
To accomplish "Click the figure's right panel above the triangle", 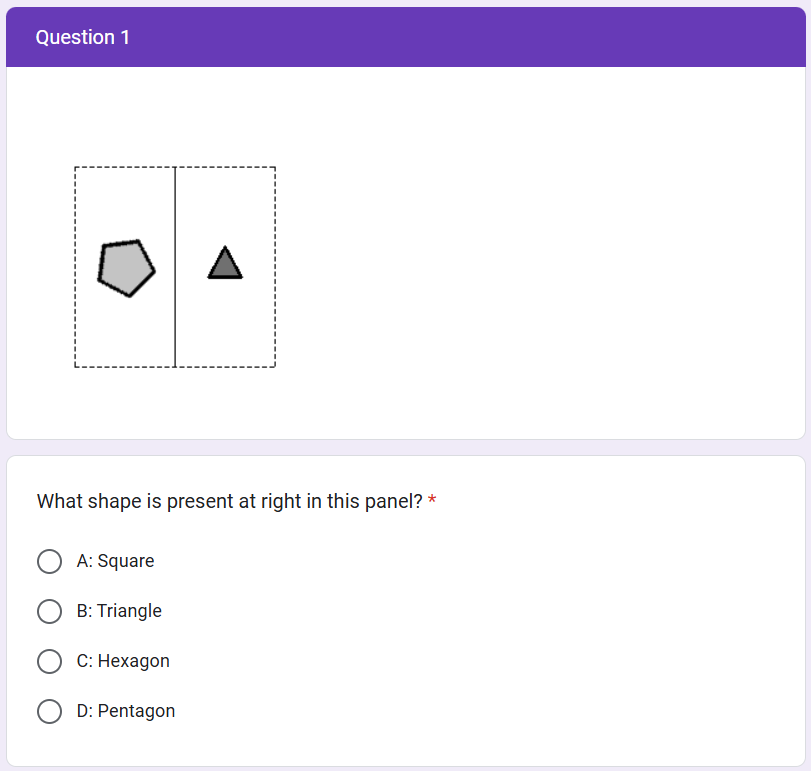I will tap(225, 205).
